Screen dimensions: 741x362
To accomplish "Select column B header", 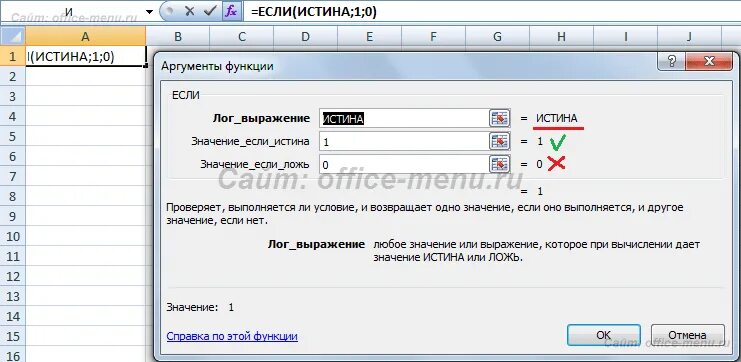I will point(178,36).
